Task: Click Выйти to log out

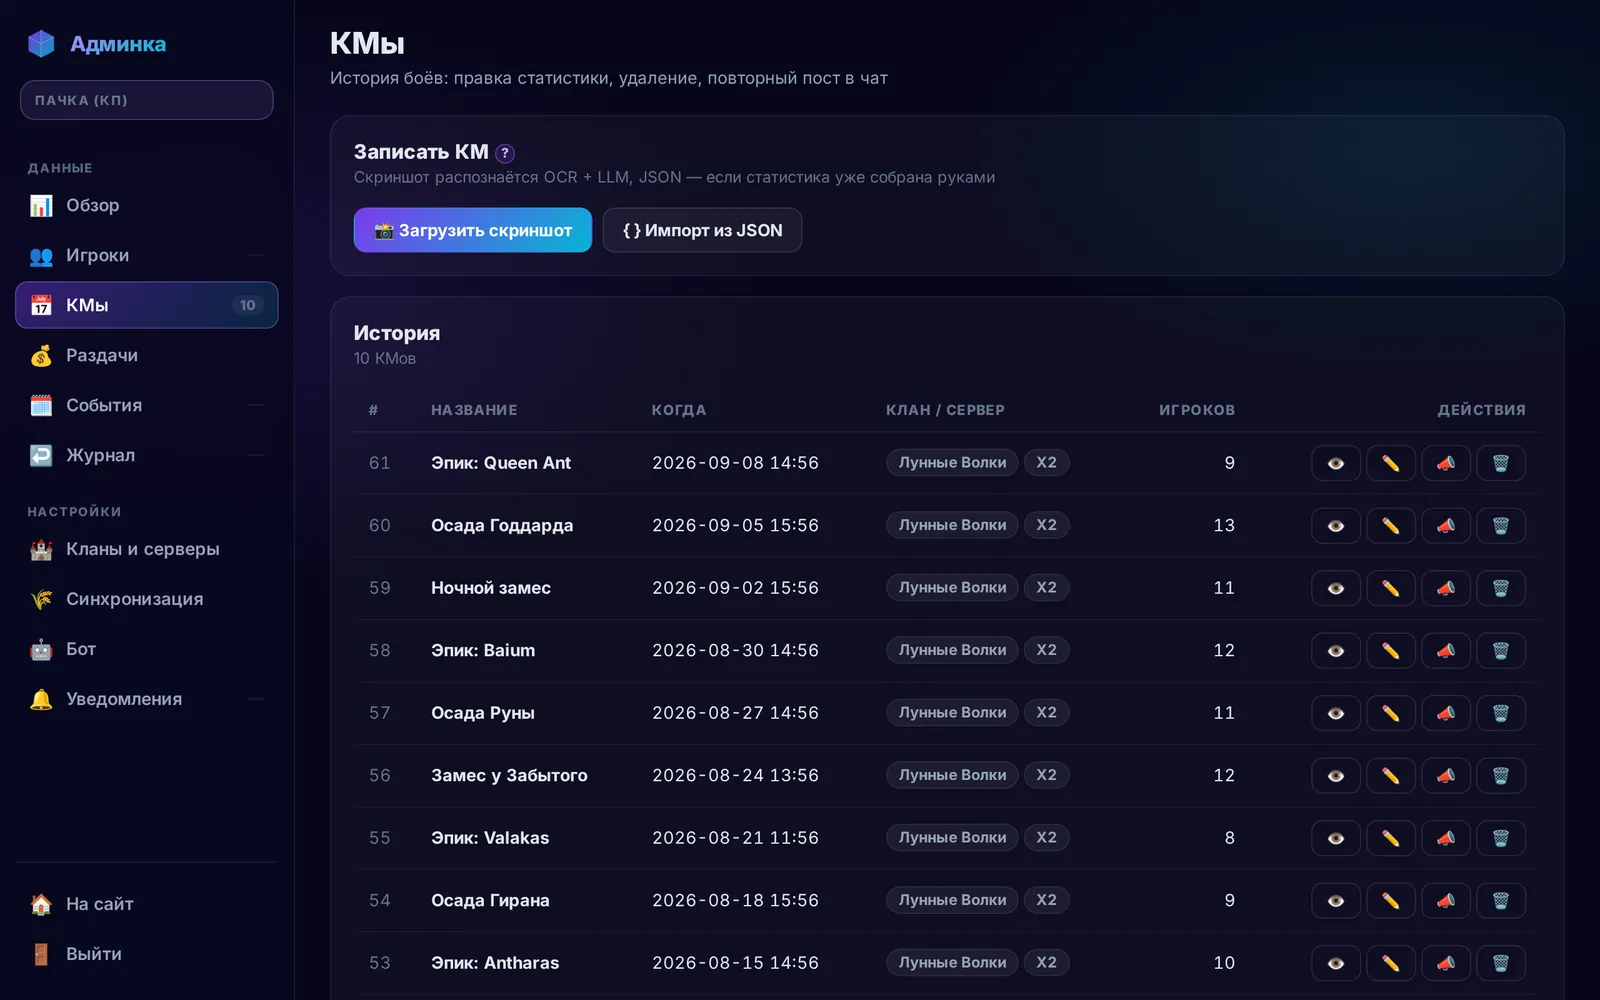Action: pyautogui.click(x=147, y=954)
